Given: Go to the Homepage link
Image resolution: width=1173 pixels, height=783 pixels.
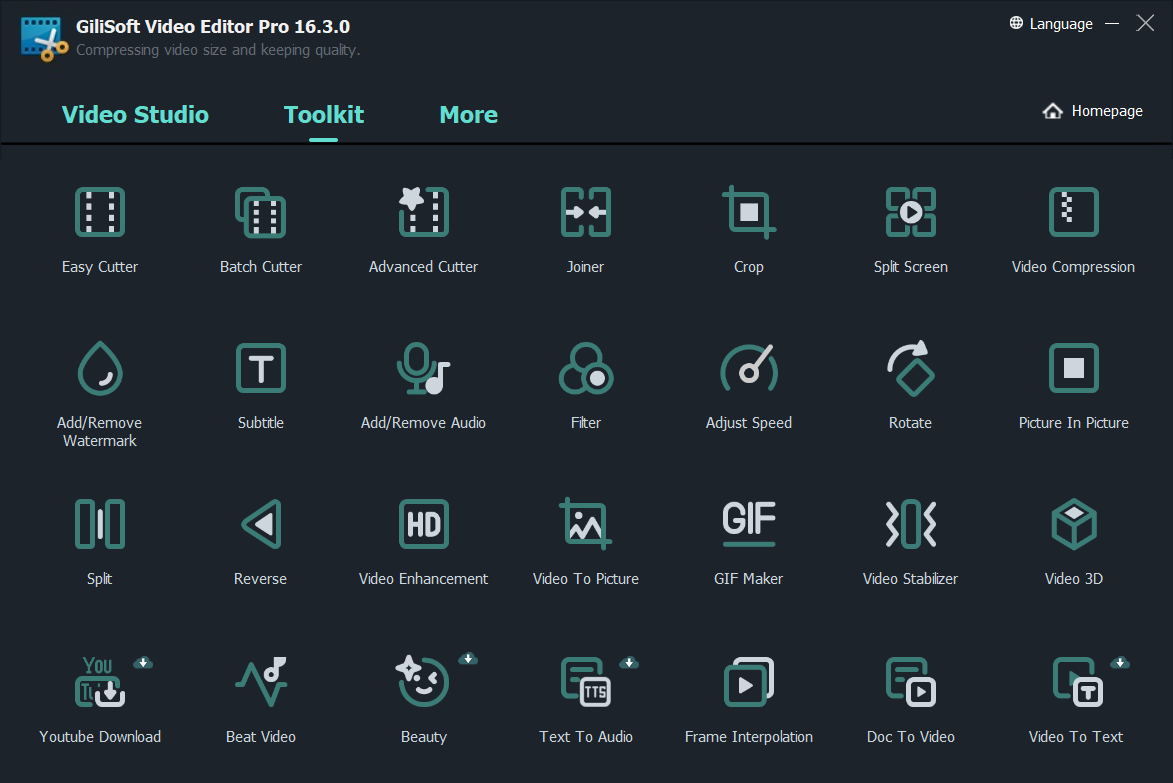Looking at the screenshot, I should pyautogui.click(x=1092, y=111).
